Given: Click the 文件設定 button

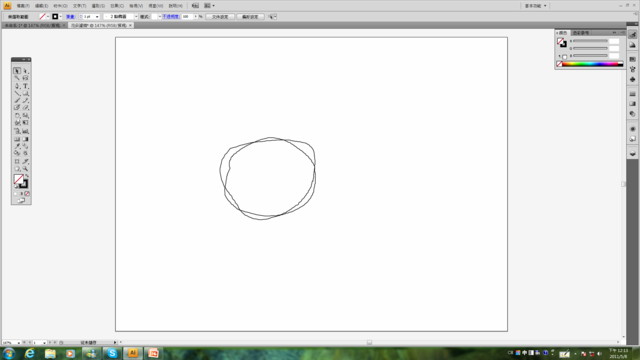Looking at the screenshot, I should [x=220, y=17].
